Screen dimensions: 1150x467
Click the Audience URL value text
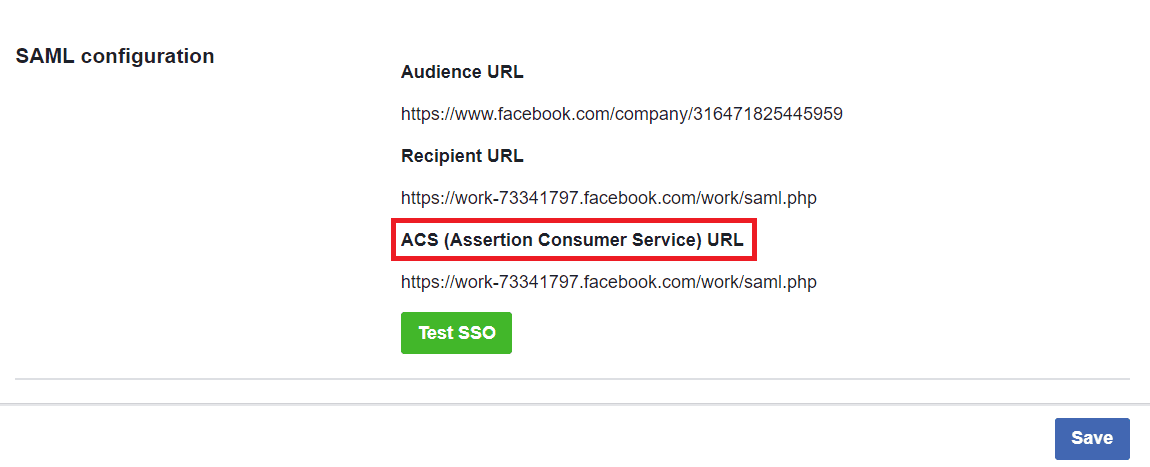click(621, 114)
